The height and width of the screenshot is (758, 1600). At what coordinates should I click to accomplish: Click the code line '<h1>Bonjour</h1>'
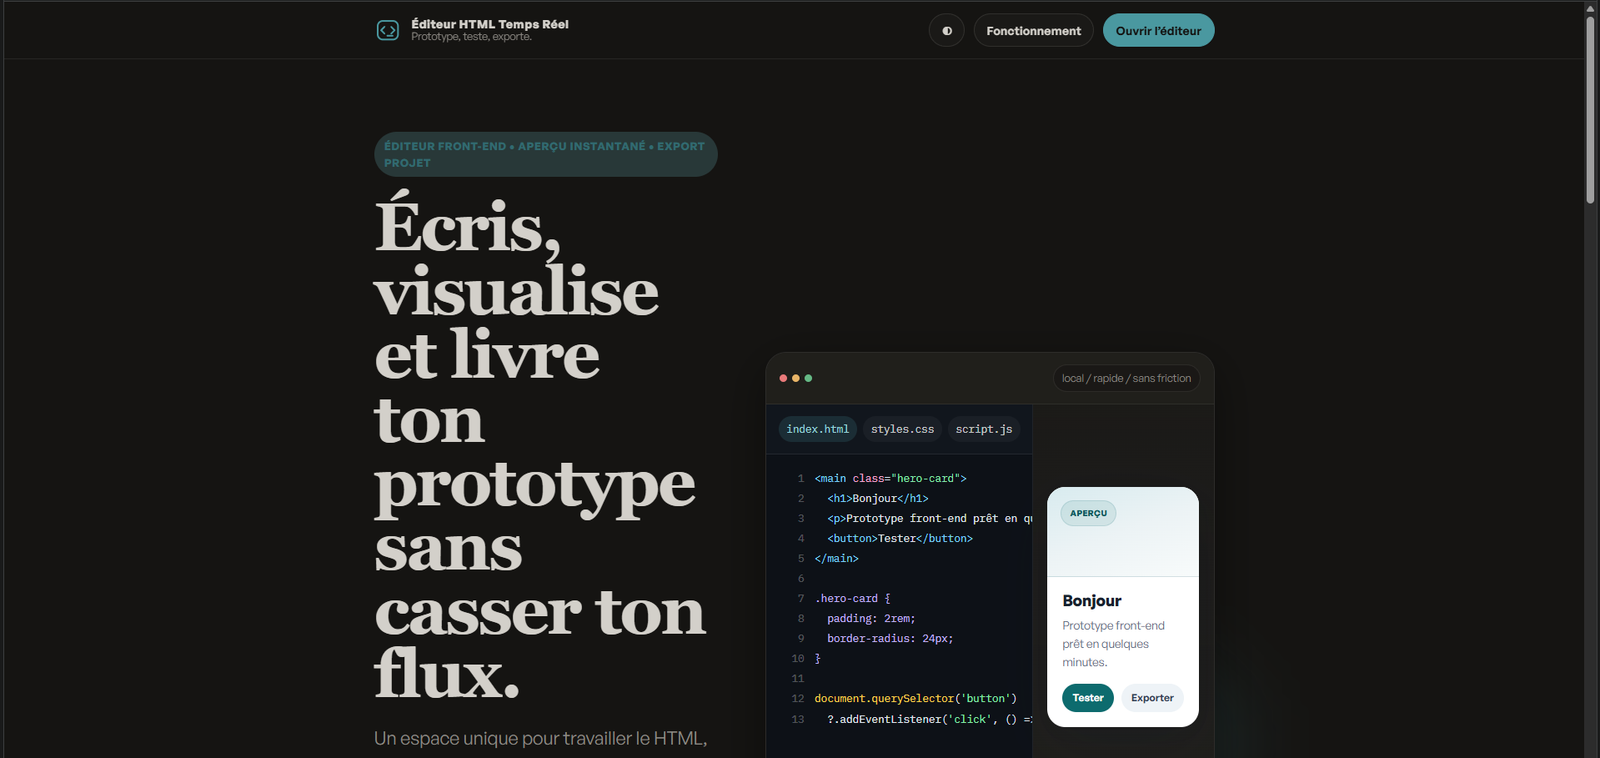click(878, 498)
